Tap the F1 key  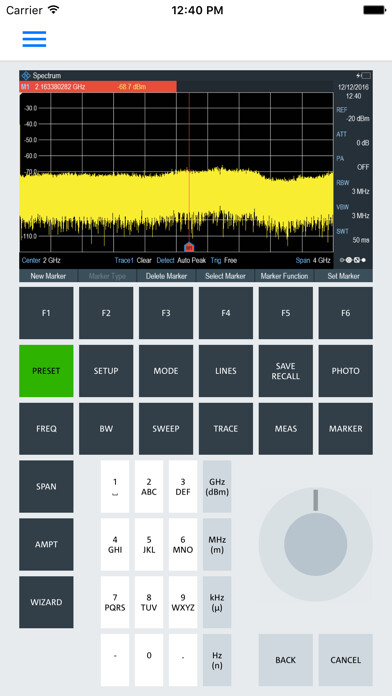[46, 313]
